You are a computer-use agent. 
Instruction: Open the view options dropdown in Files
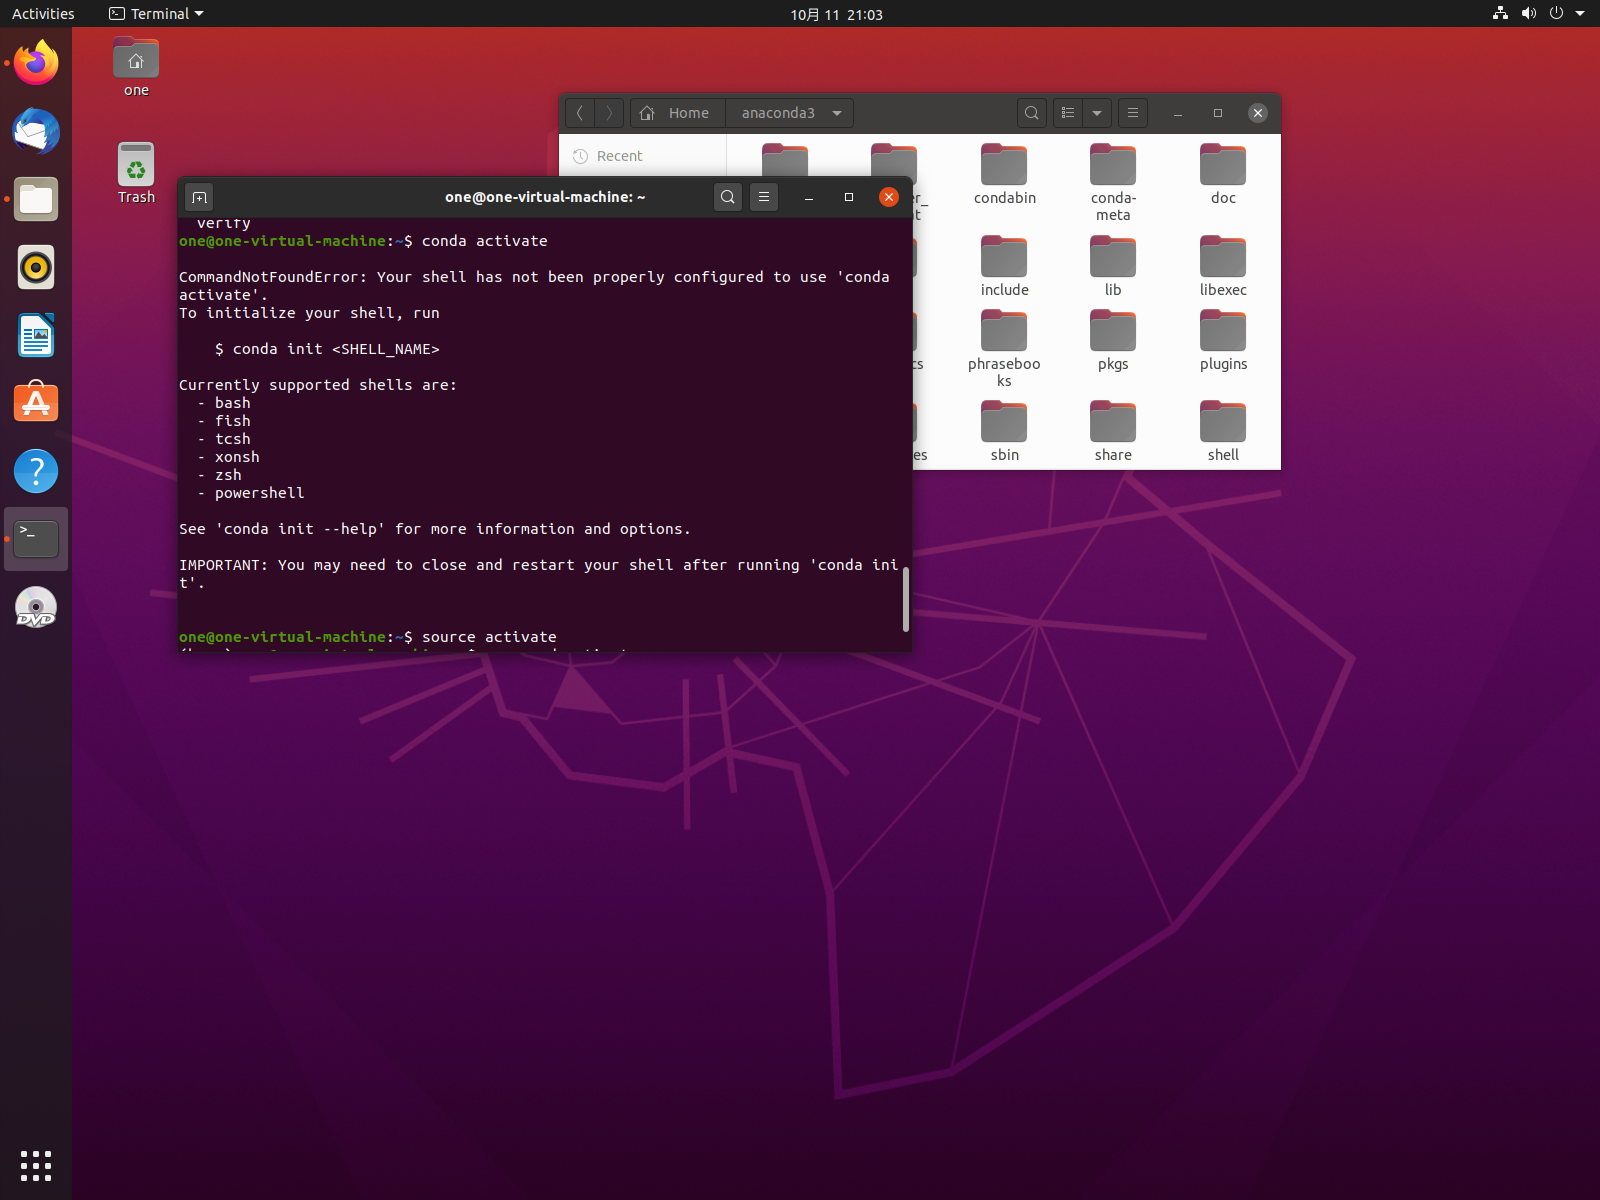1097,113
